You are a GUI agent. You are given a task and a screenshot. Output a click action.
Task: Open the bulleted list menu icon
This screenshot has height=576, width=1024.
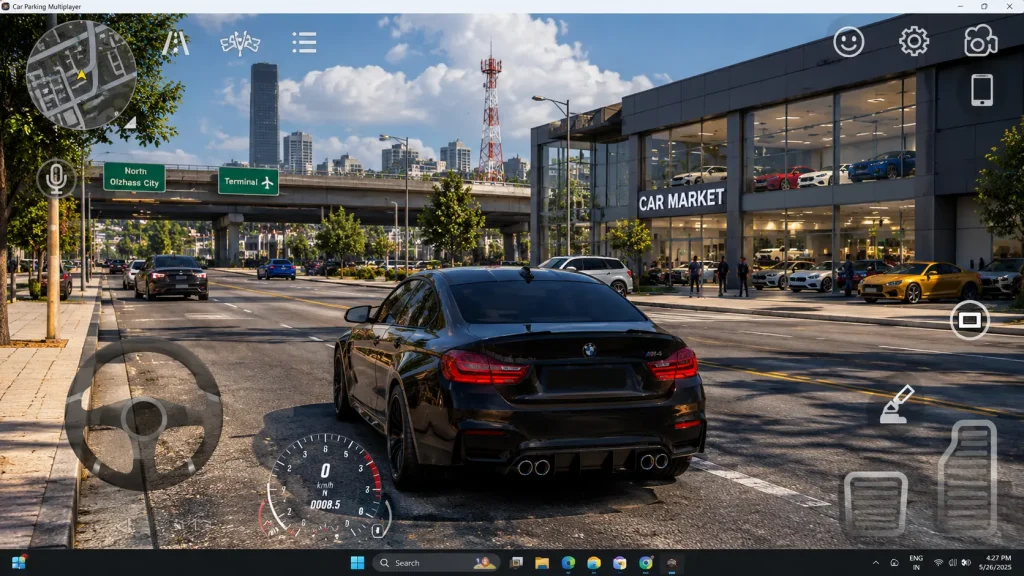pyautogui.click(x=304, y=42)
